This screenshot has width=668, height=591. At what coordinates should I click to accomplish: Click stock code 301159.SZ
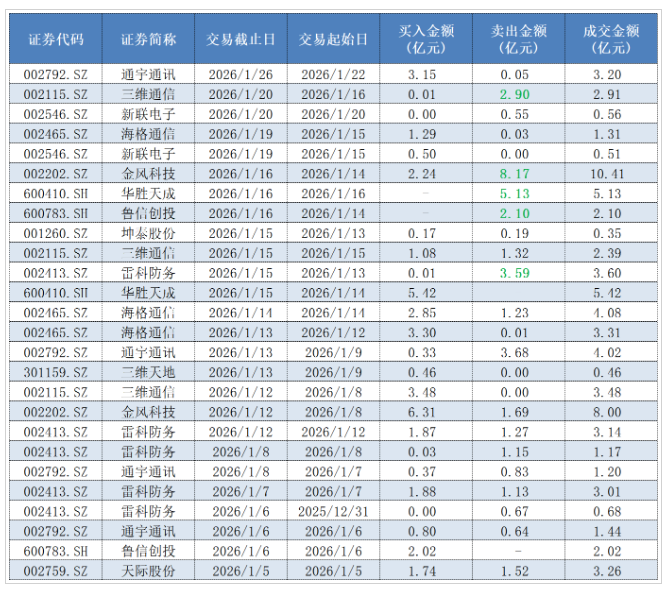pos(56,372)
